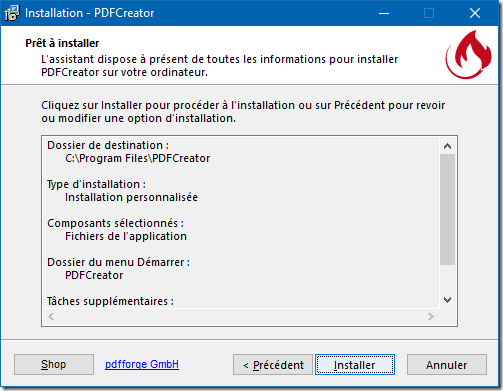Close the installation wizard window

click(x=475, y=13)
